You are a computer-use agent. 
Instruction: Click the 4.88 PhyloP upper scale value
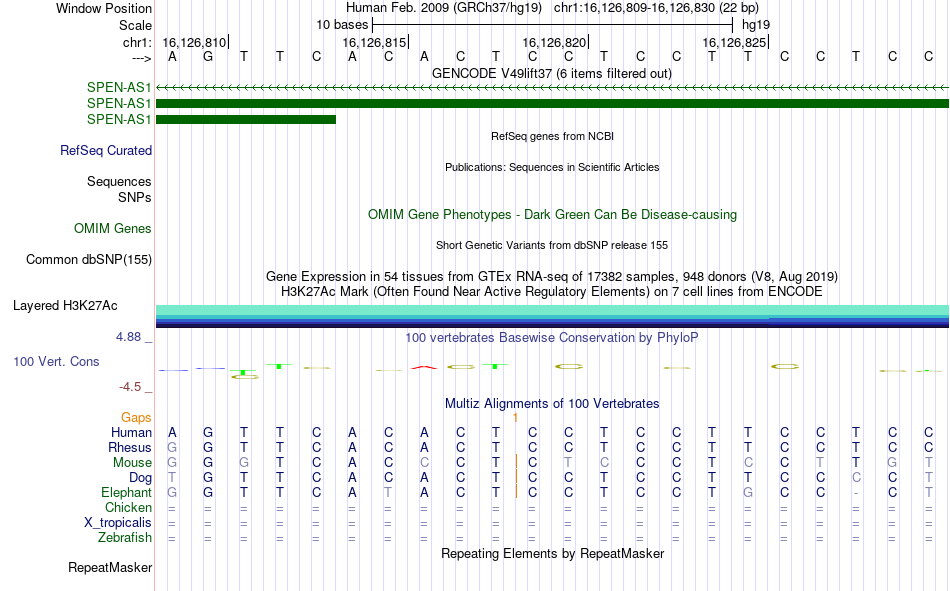click(128, 337)
